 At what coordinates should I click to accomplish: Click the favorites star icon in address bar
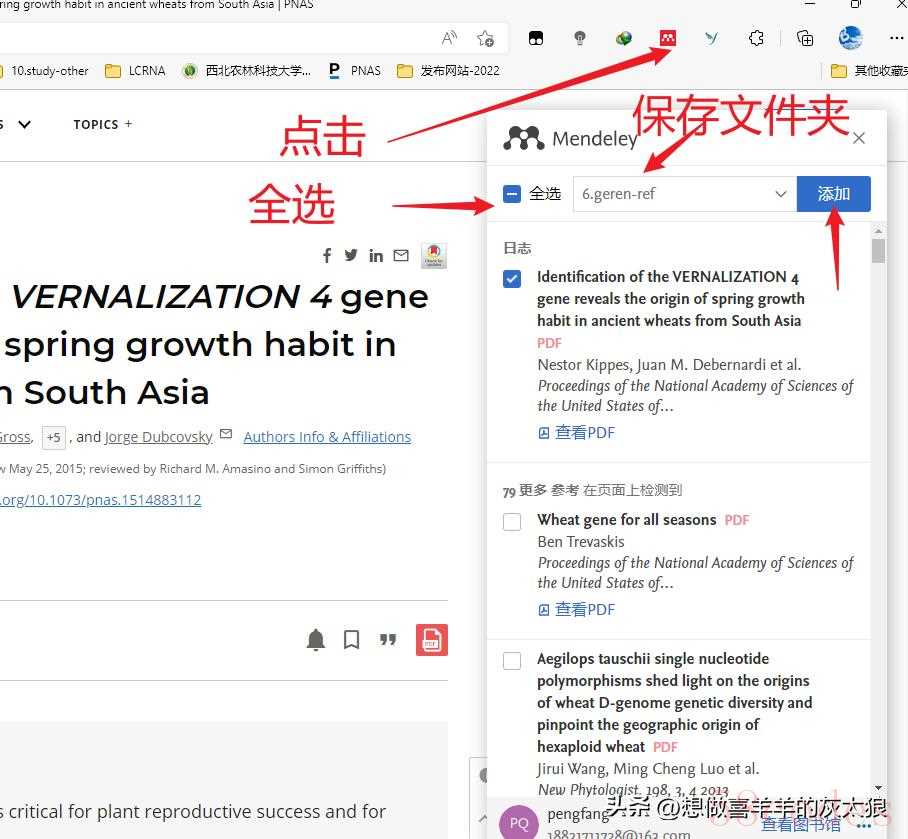pos(486,38)
